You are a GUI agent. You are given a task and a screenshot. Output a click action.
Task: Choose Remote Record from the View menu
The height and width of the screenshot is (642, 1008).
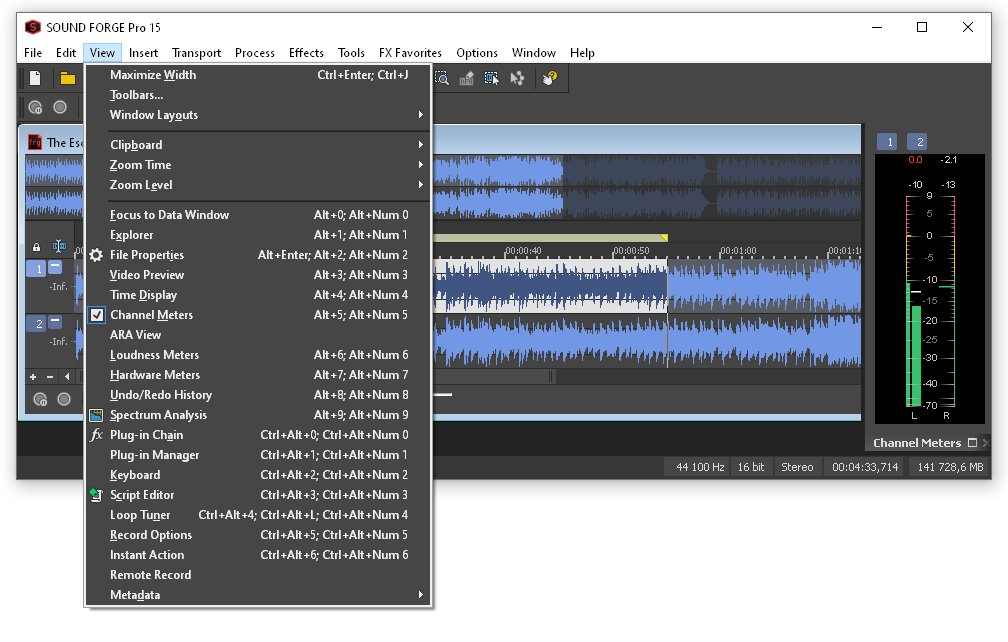pos(150,574)
